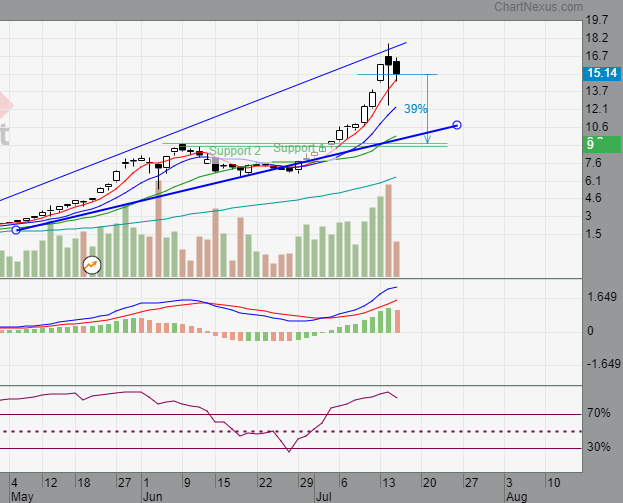Click the date 29 axis label

coord(306,483)
